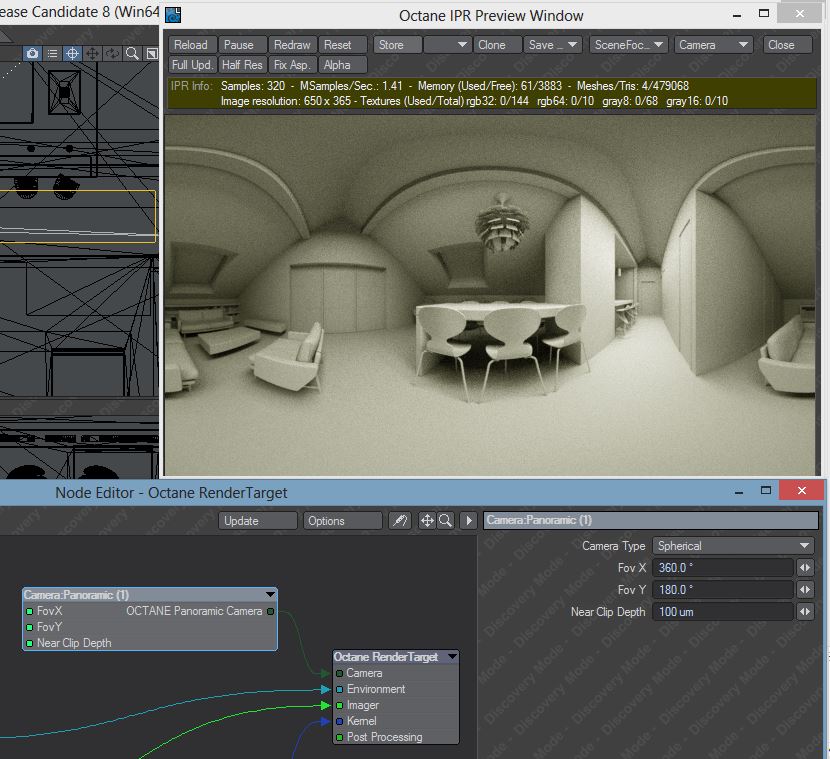
Task: Open the Options menu in Node Editor
Action: click(x=343, y=521)
